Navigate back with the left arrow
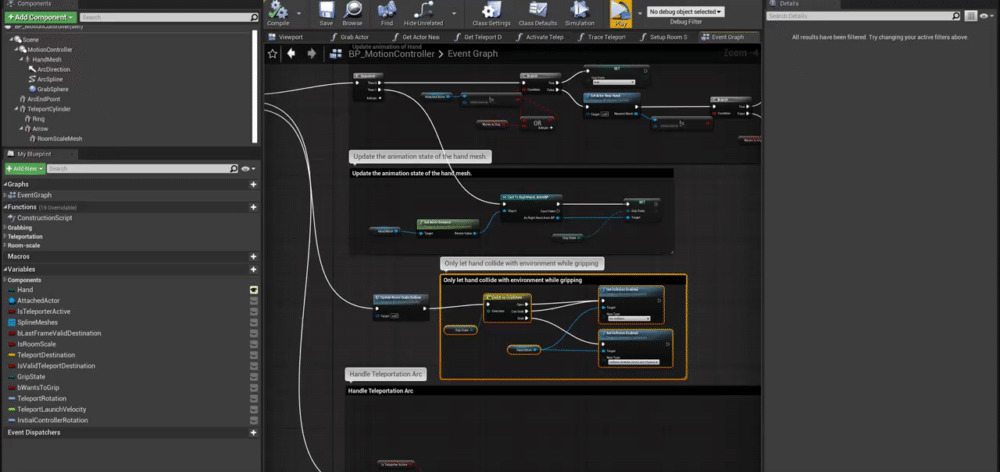This screenshot has width=1000, height=472. 291,54
